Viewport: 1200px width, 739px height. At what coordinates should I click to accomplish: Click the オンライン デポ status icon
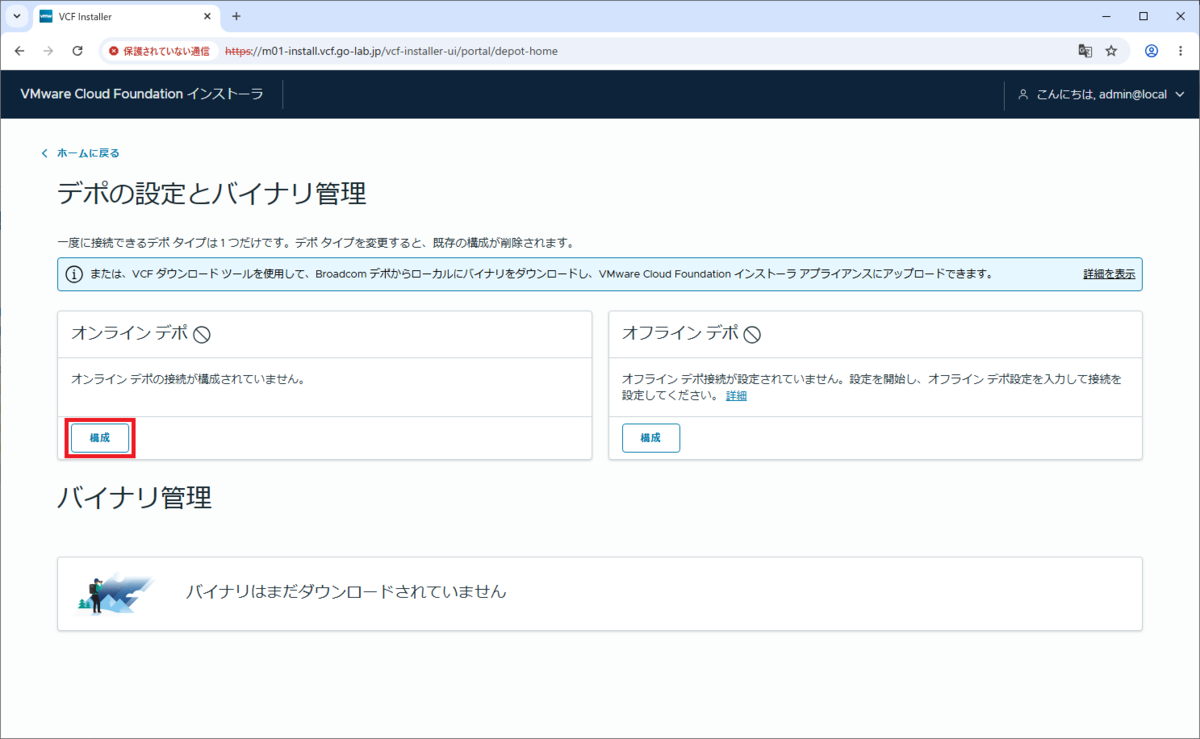[x=201, y=334]
